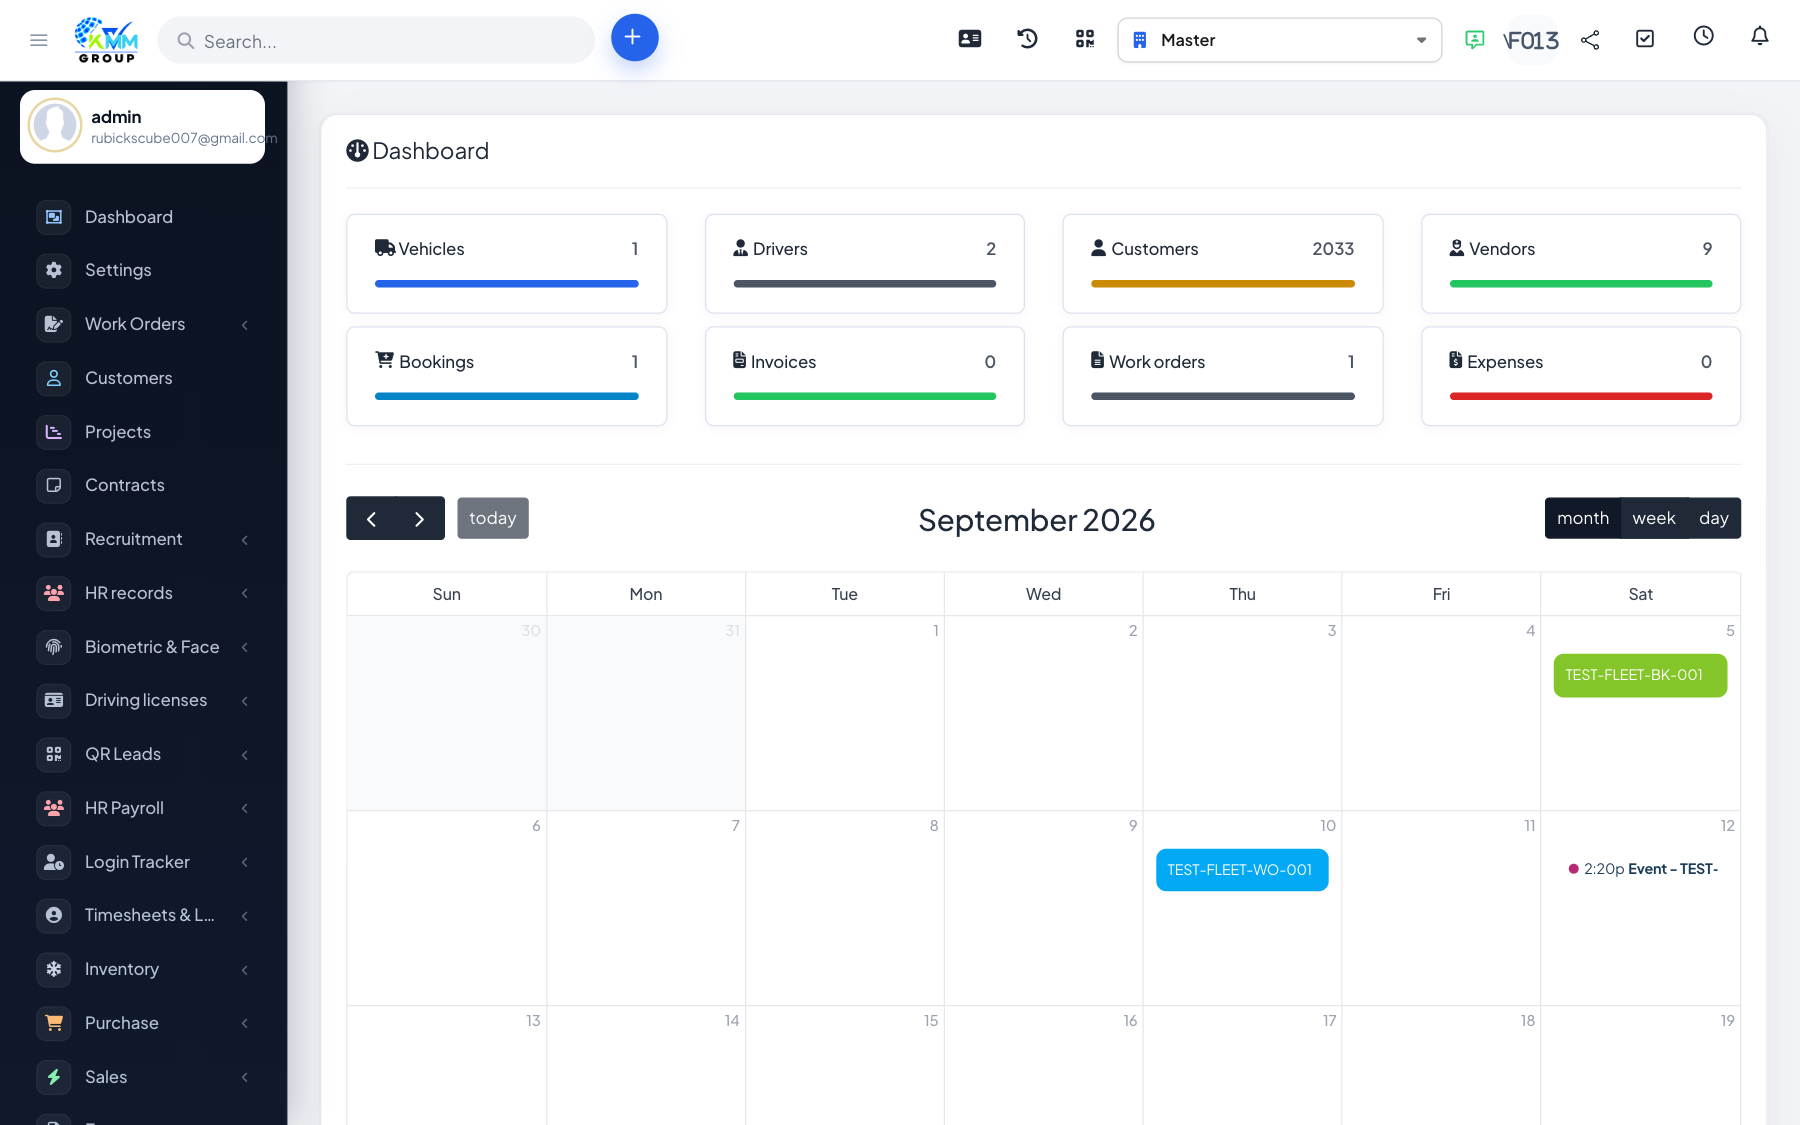Click the Work Orders sidebar icon
The height and width of the screenshot is (1125, 1800).
coord(54,324)
